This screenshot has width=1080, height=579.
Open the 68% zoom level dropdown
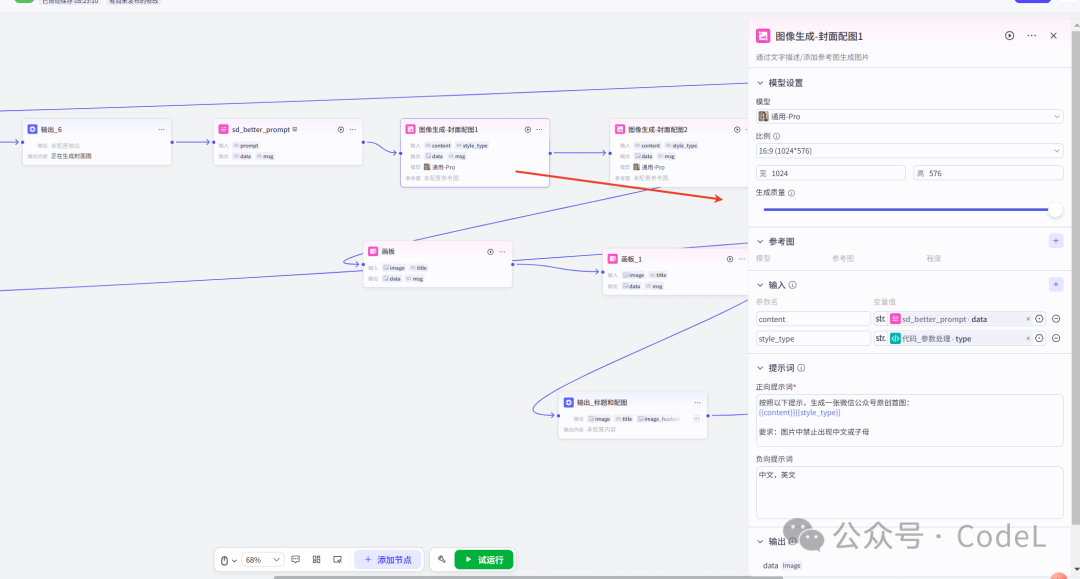click(x=262, y=560)
